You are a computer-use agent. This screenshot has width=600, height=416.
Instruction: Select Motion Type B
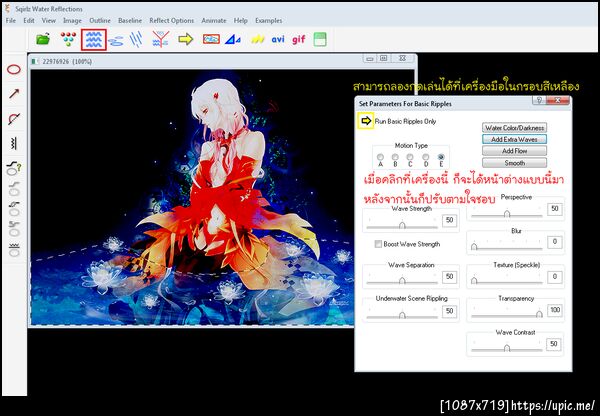pos(395,157)
